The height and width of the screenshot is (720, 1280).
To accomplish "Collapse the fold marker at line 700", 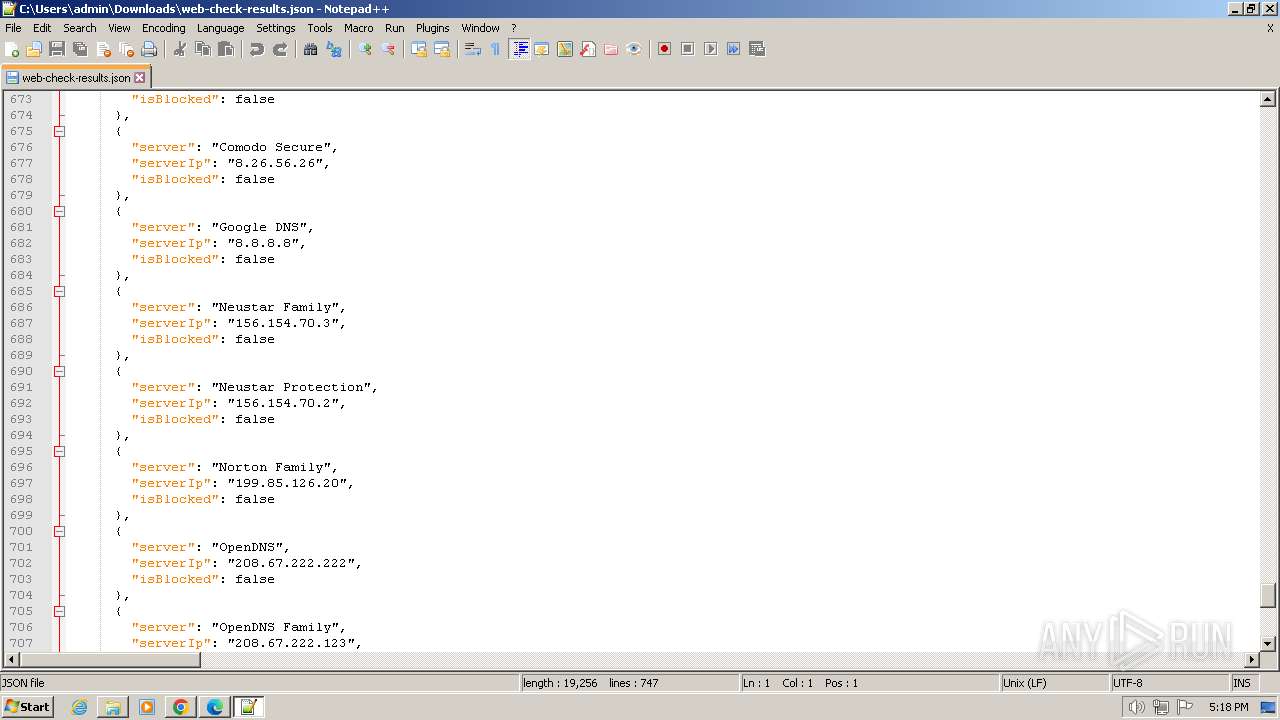I will click(60, 531).
